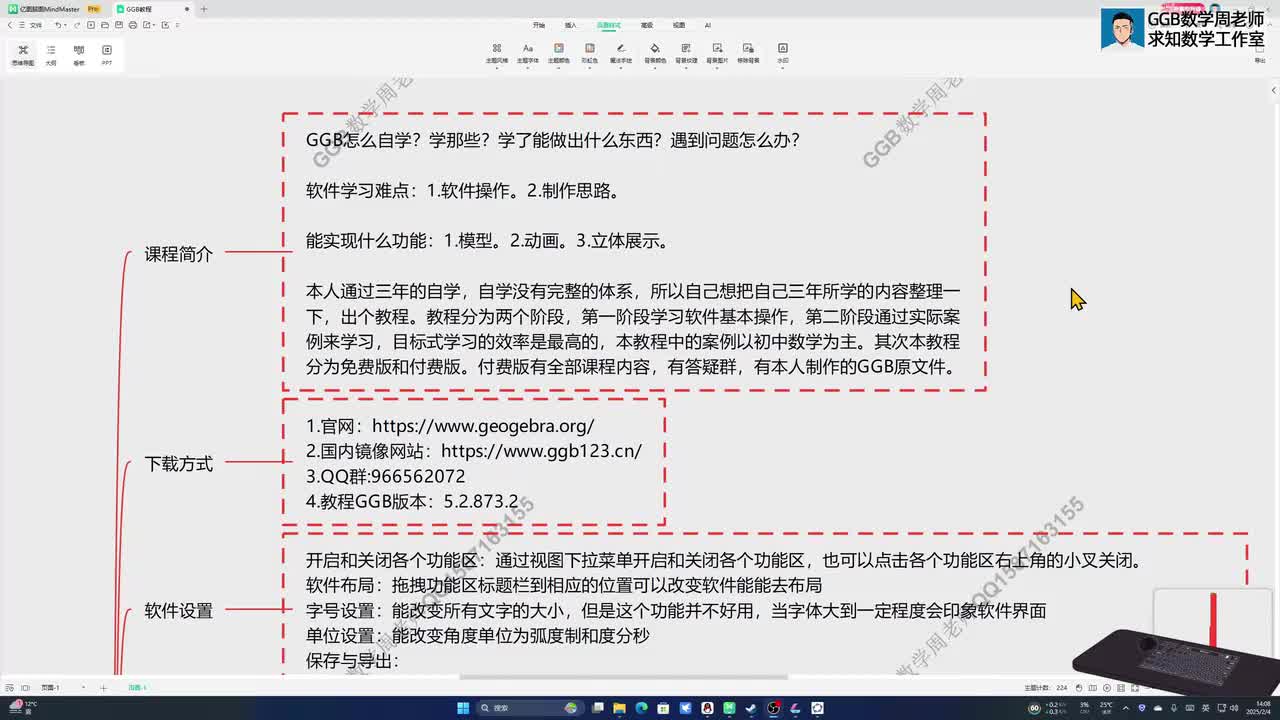Open the 页面-1 page dropdown in status bar
Image resolution: width=1280 pixels, height=720 pixels.
[x=62, y=688]
